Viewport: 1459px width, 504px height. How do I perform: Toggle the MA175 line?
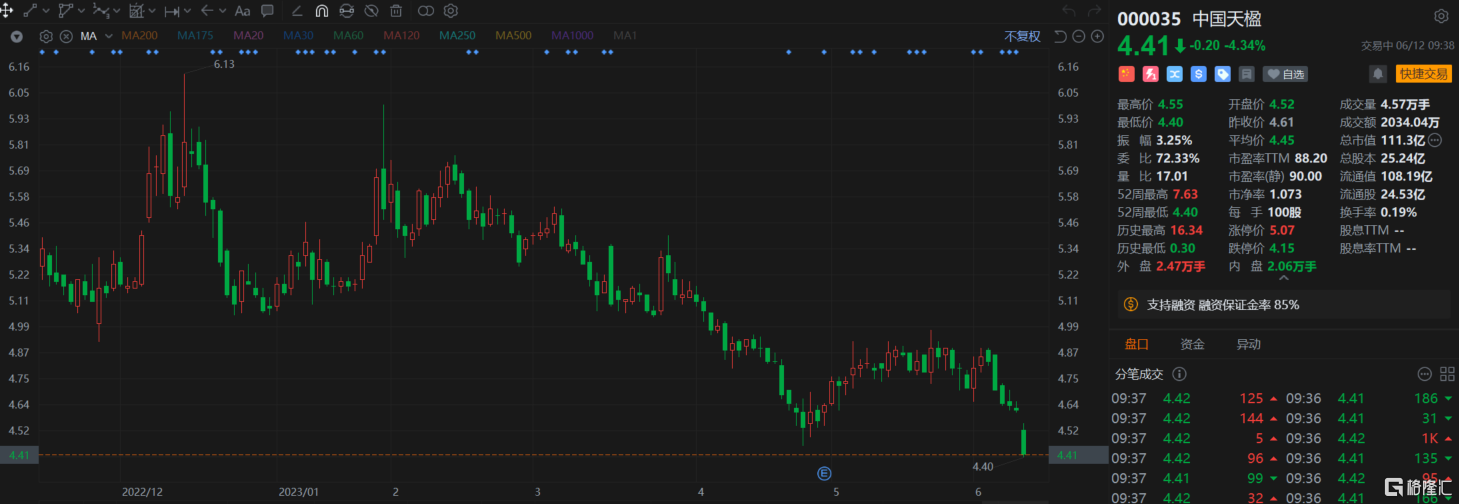[195, 36]
